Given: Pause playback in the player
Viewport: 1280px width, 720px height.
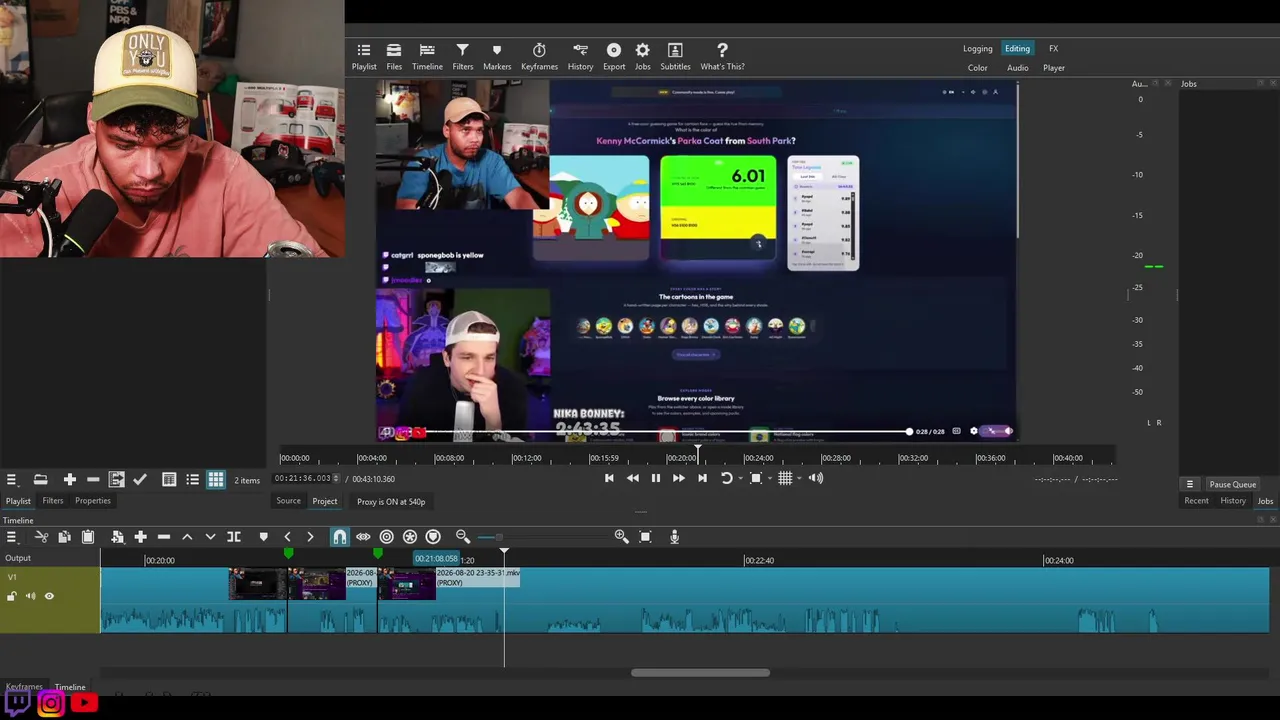Looking at the screenshot, I should (656, 478).
